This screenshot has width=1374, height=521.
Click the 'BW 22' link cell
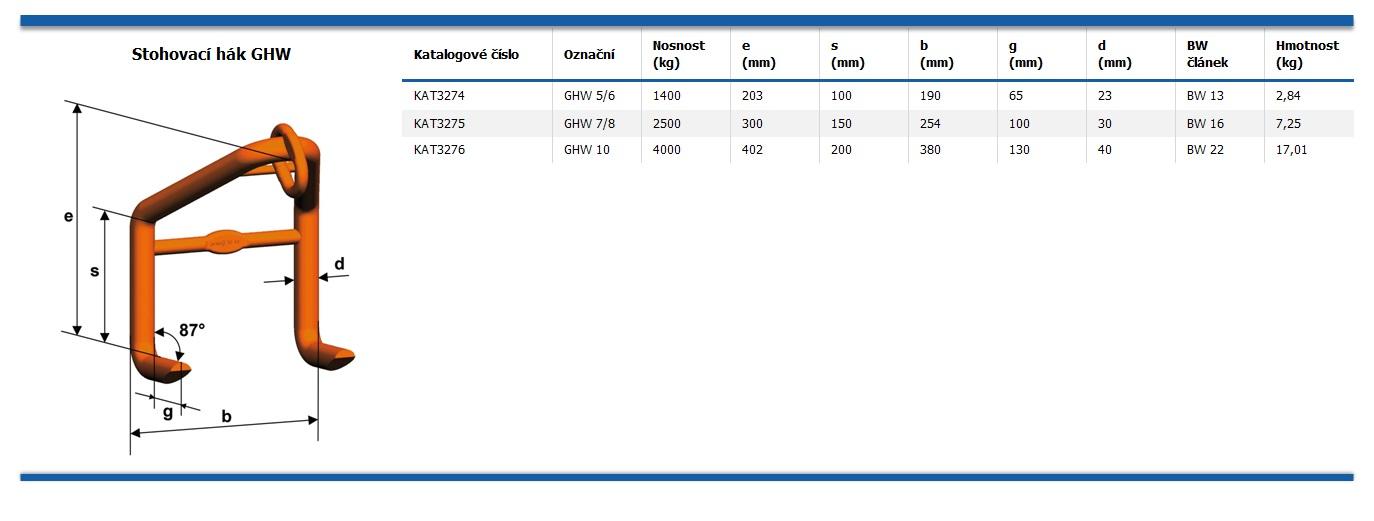coord(1205,150)
